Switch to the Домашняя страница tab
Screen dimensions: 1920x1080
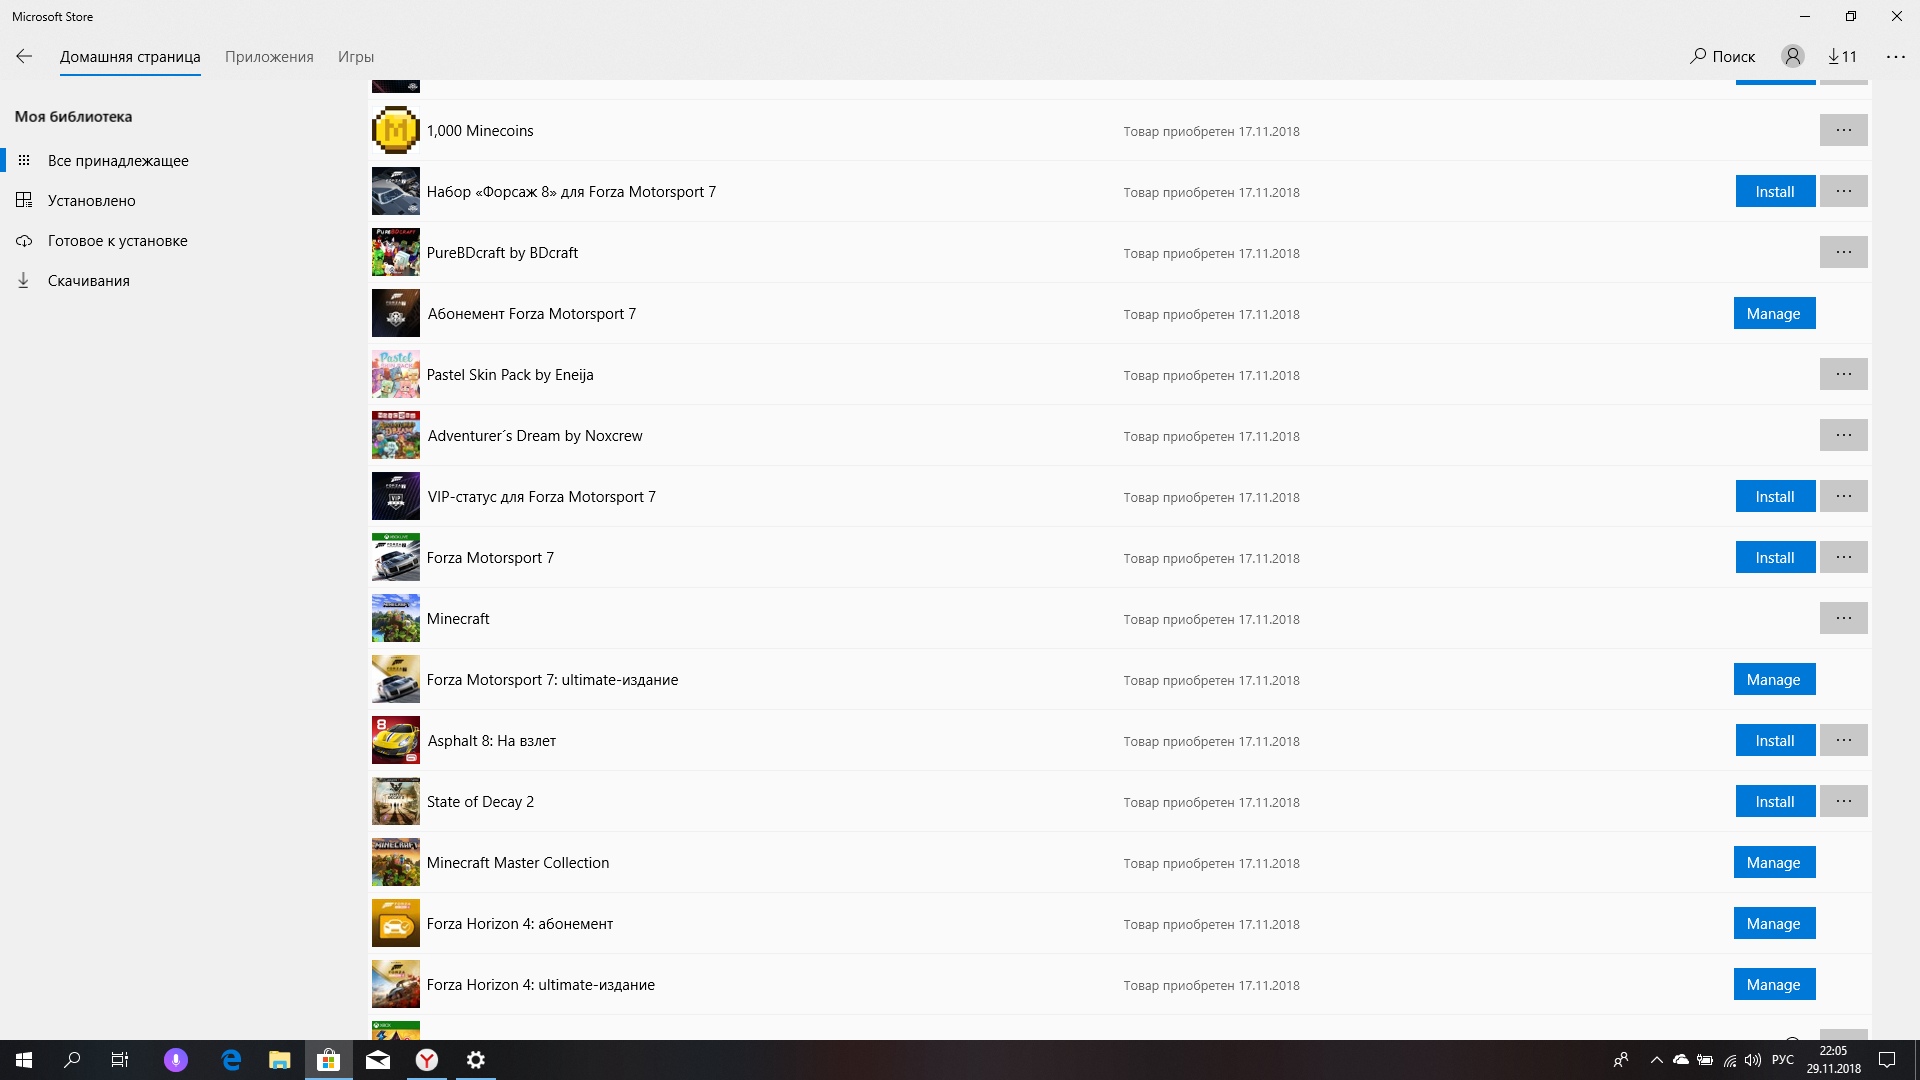point(130,57)
